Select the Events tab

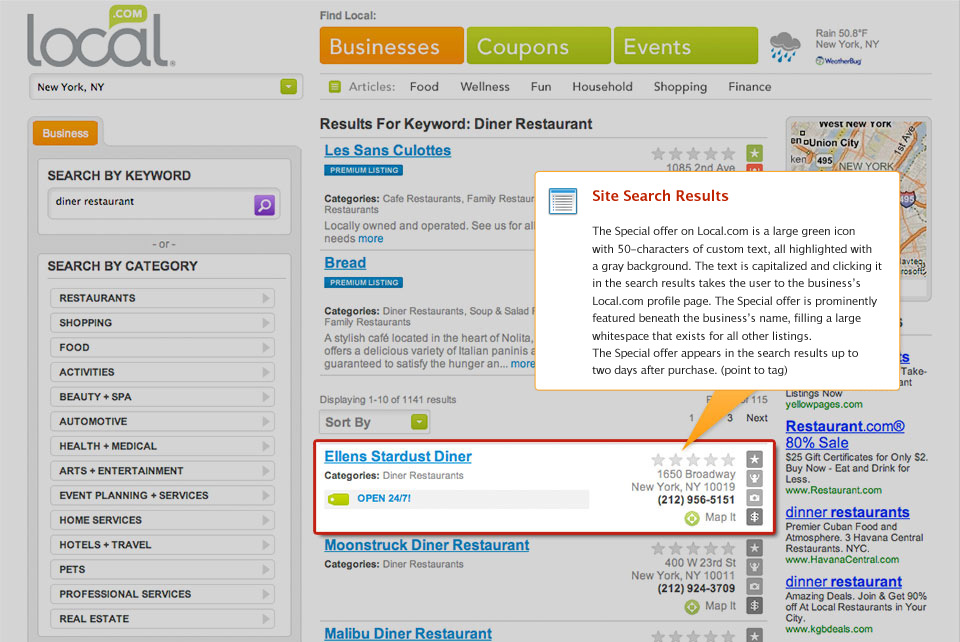tap(686, 46)
